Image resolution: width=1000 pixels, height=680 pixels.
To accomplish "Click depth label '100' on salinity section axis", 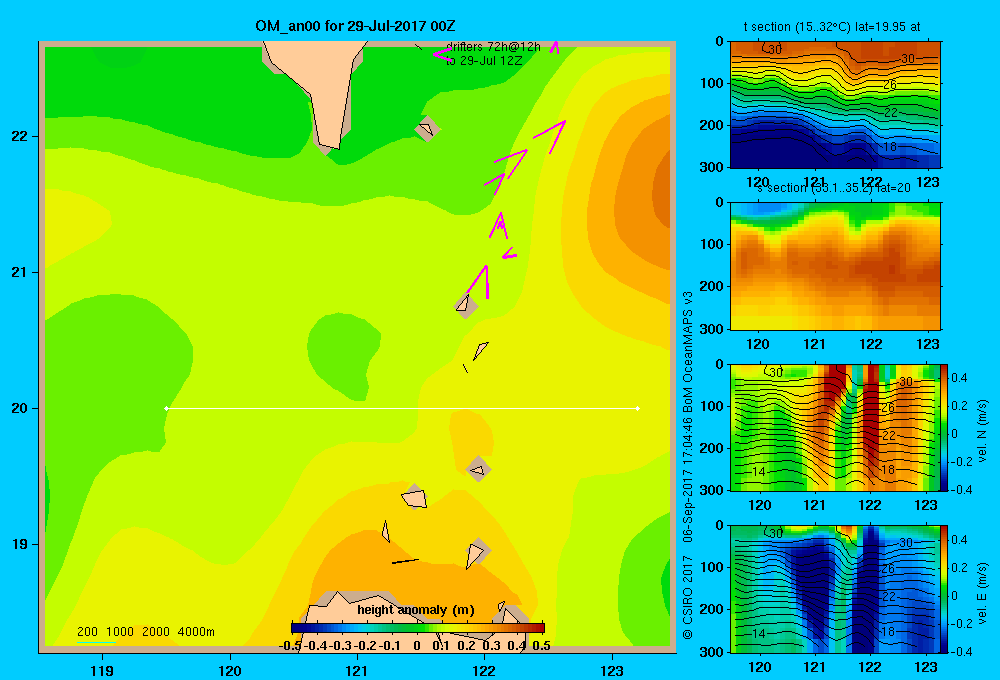I will [x=712, y=244].
